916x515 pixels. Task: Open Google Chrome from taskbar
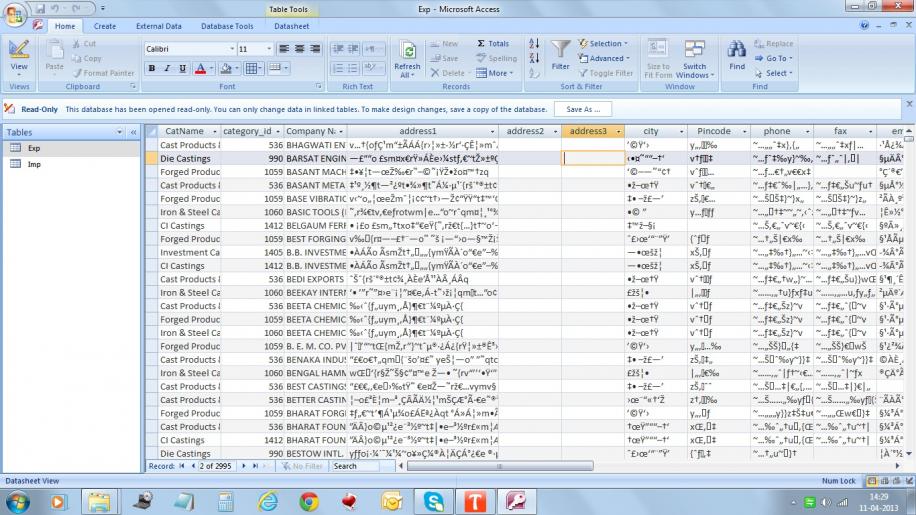(309, 502)
